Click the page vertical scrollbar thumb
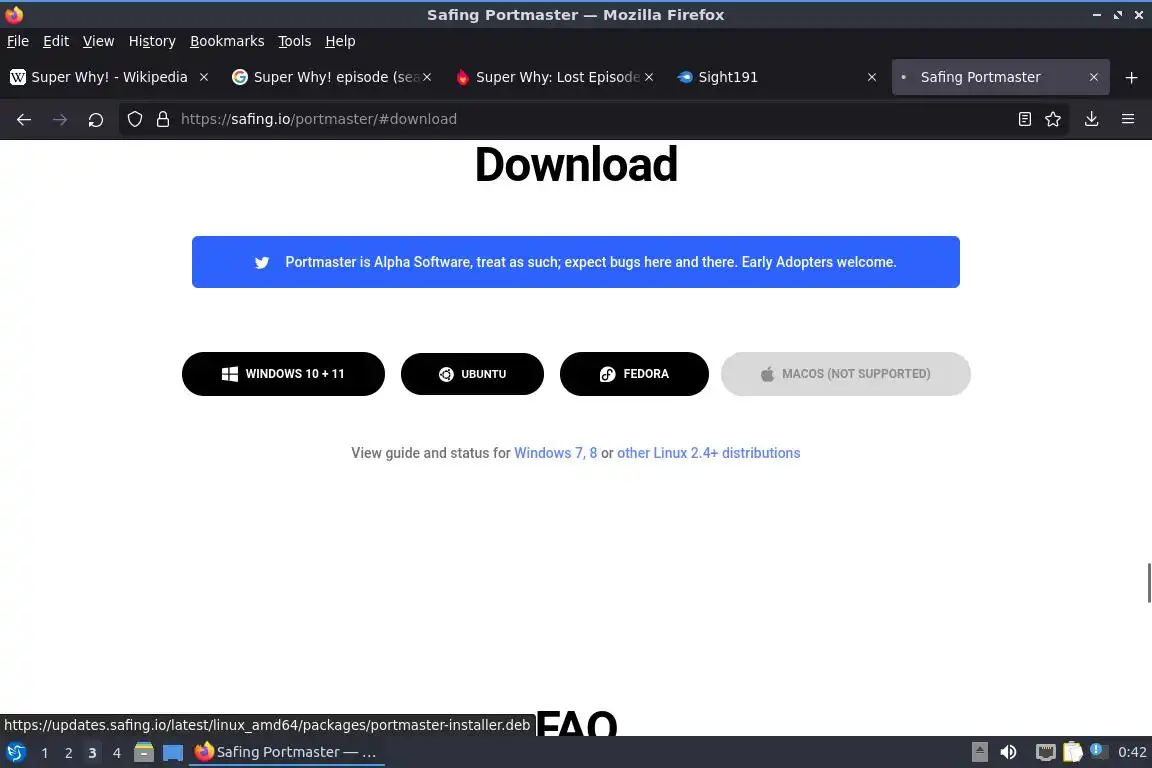This screenshot has width=1152, height=768. point(1148,583)
